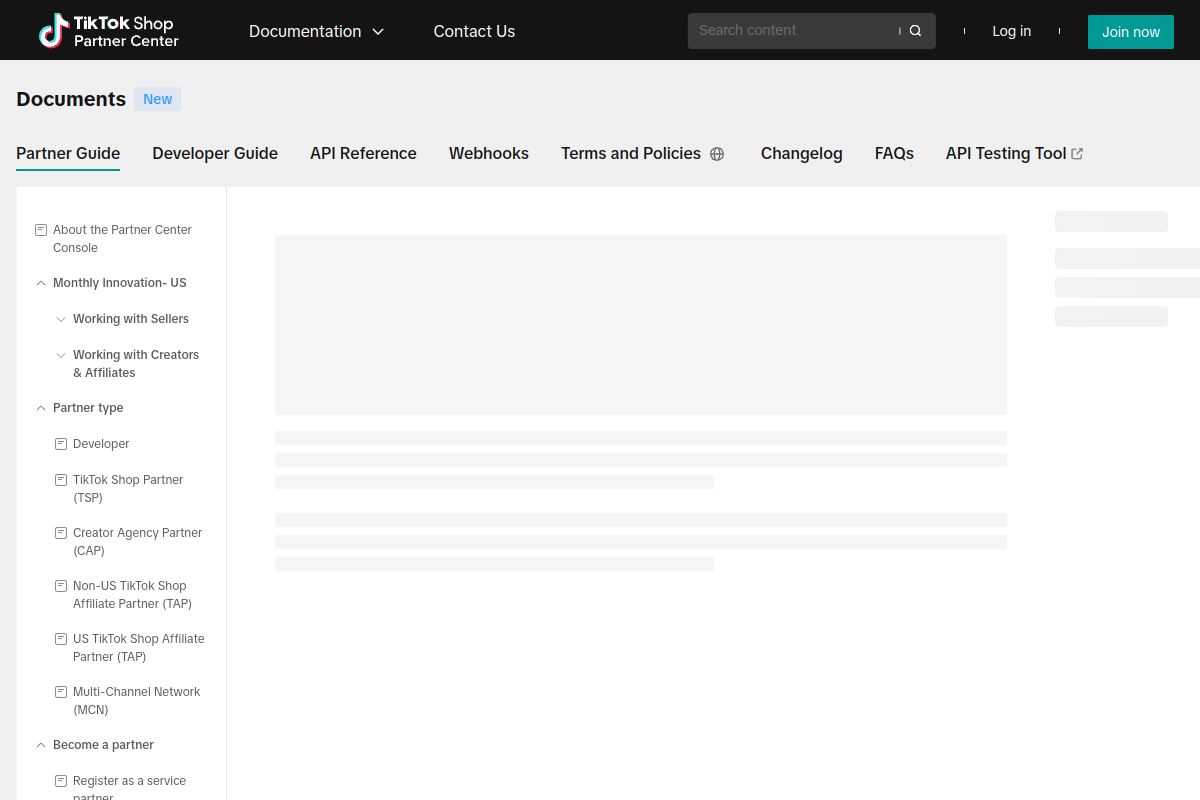Collapse the Monthly Innovation- US section

(x=41, y=283)
